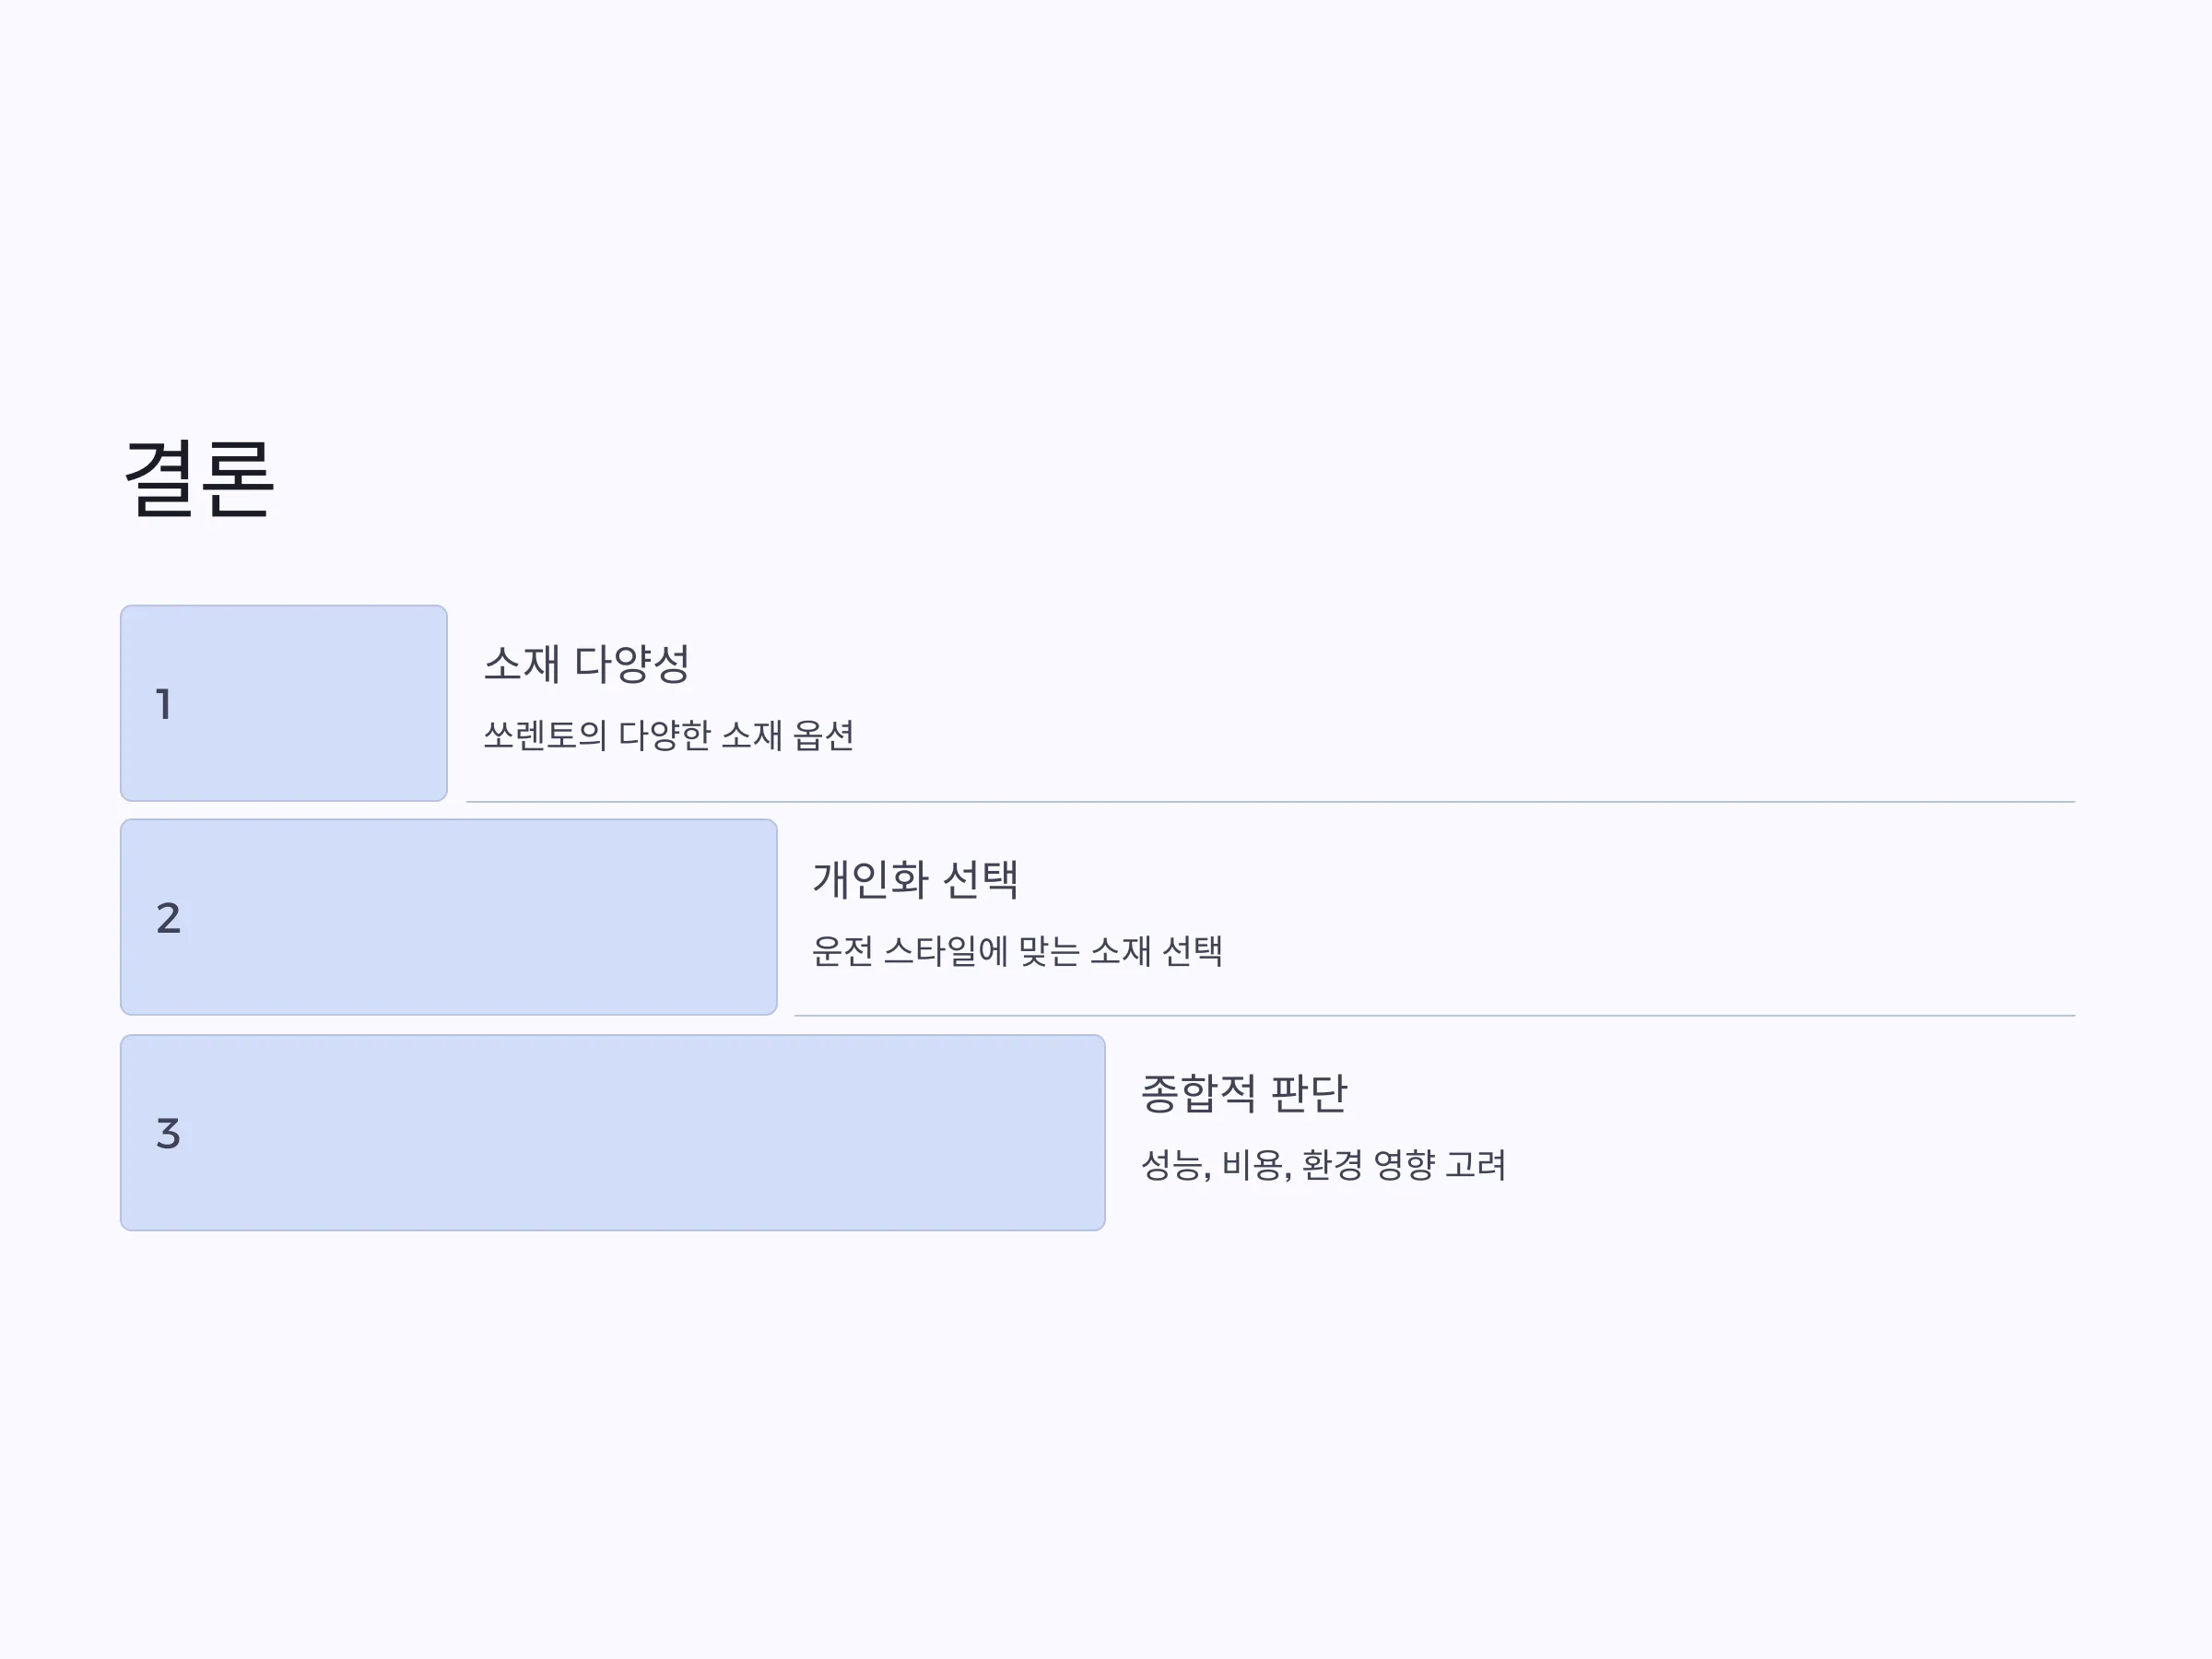Click the divider line under 소재 다양성 section
The image size is (2212, 1659).
coord(1270,802)
